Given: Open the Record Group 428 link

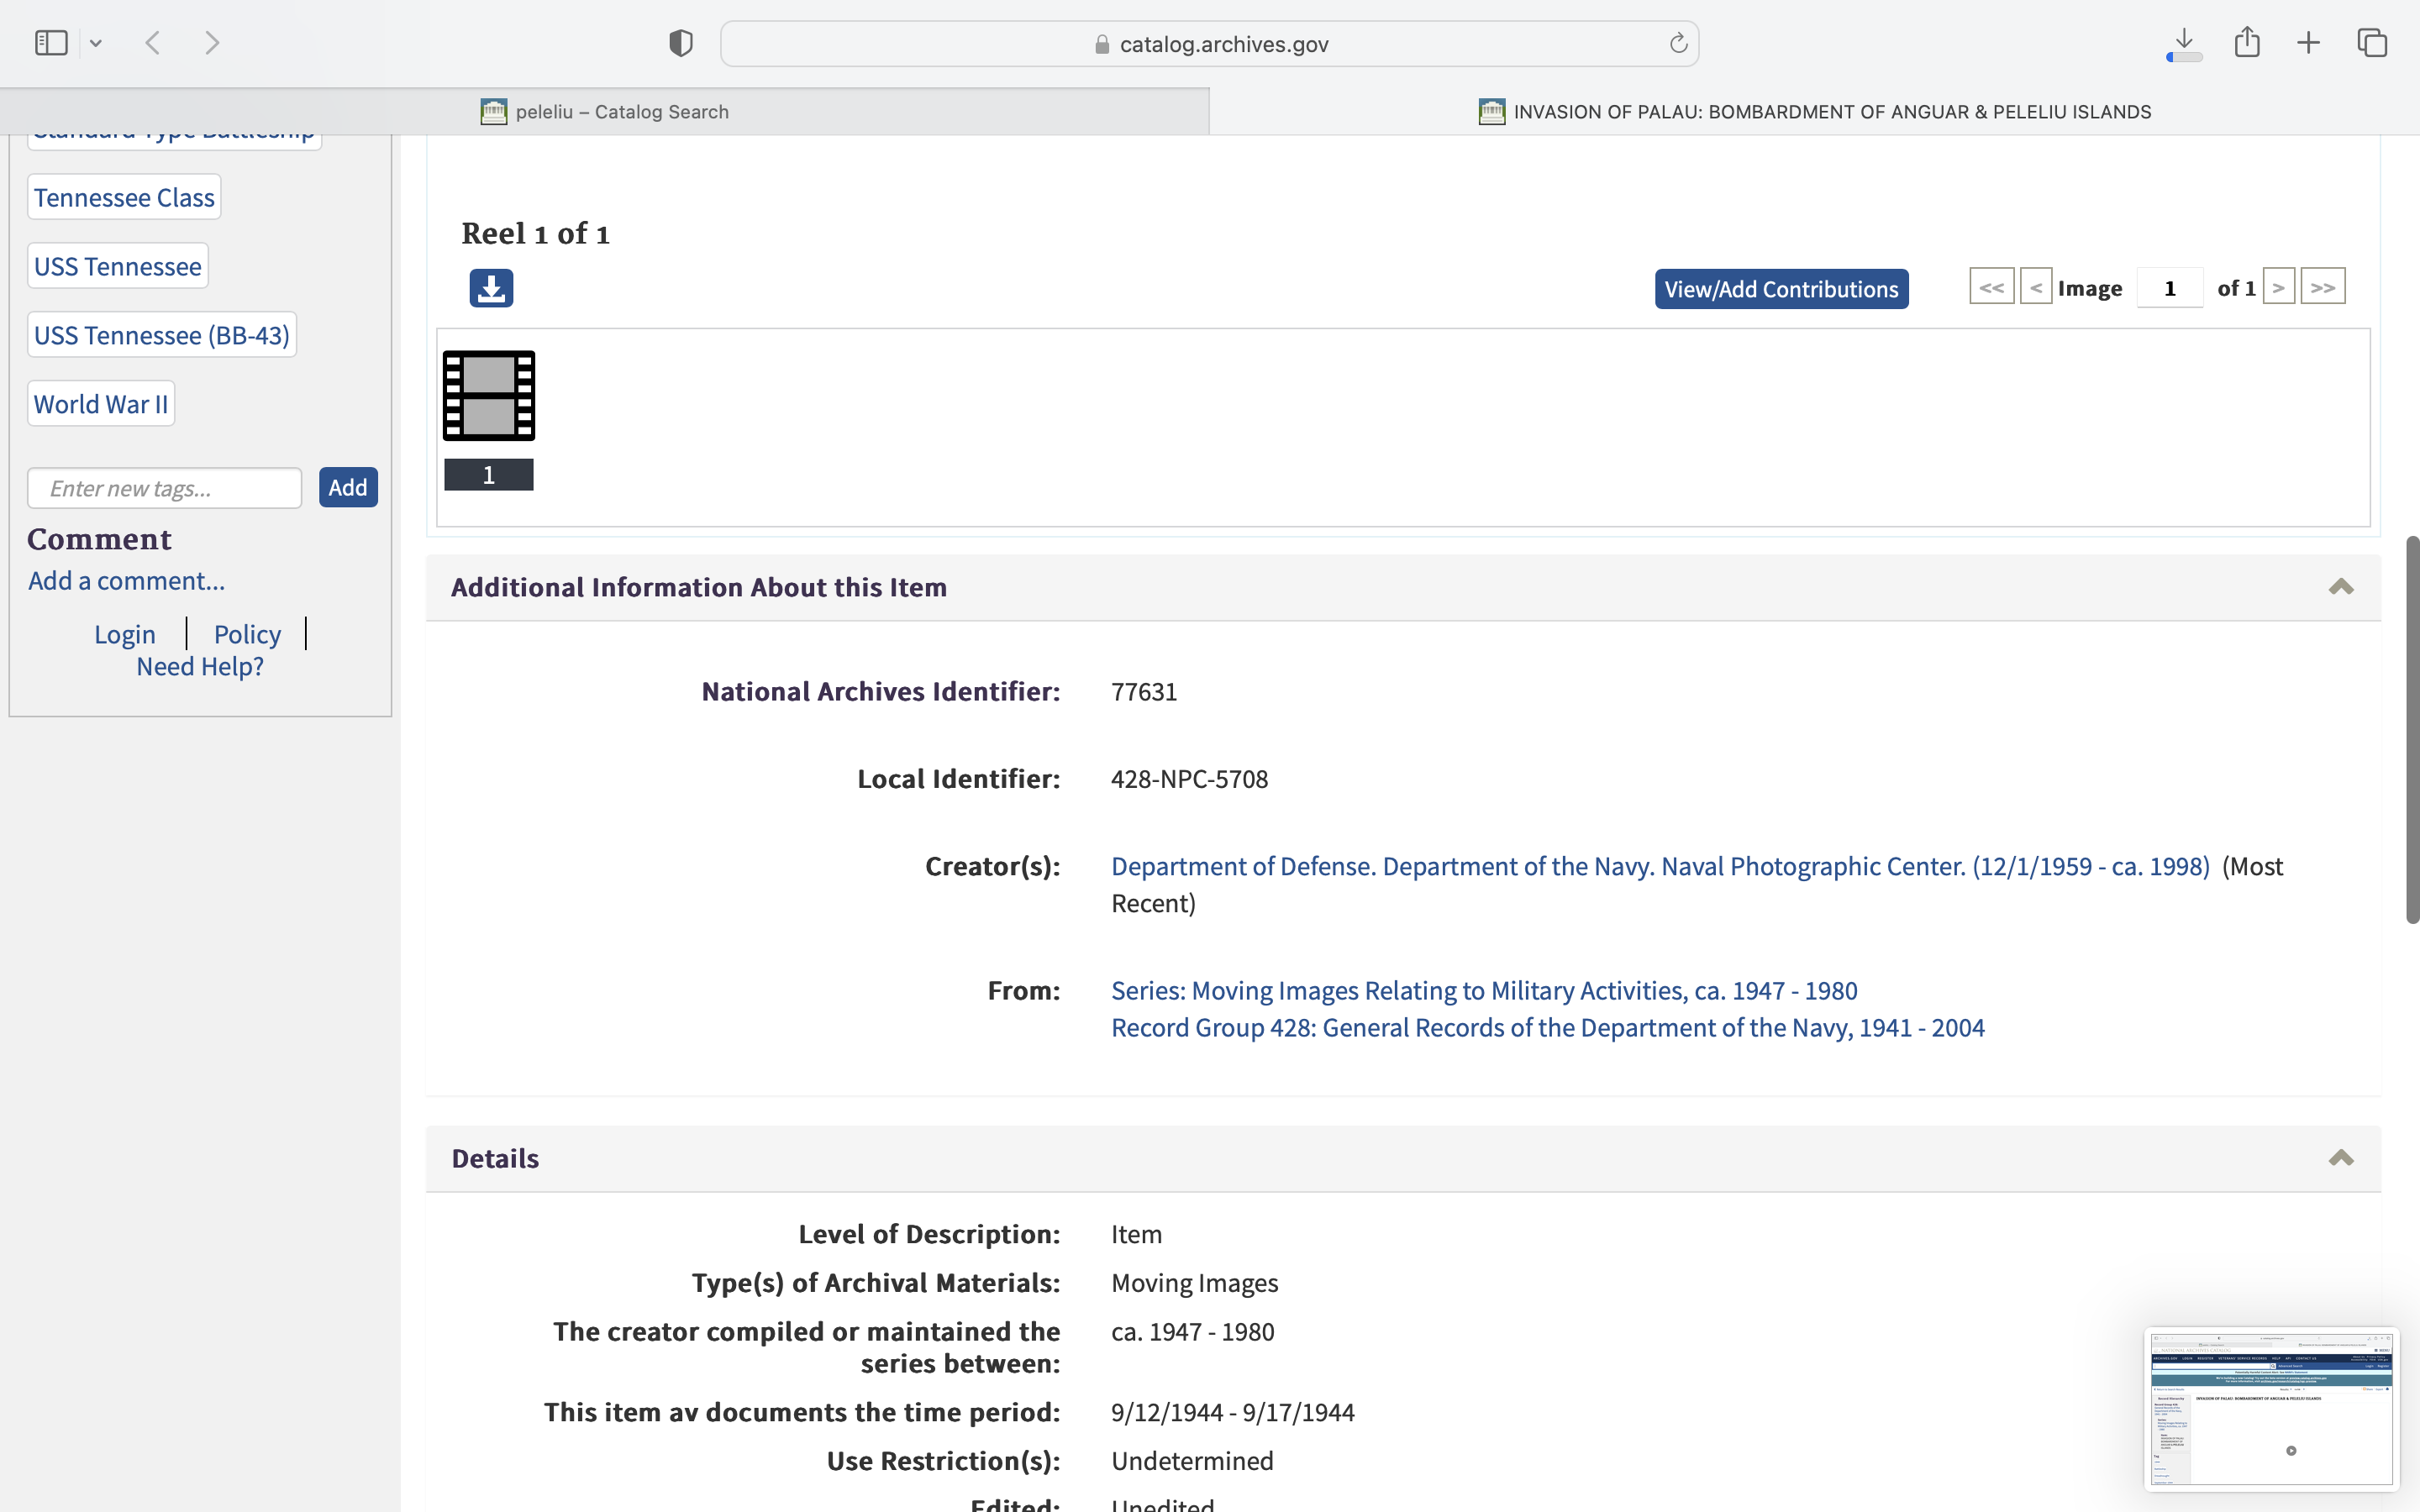Looking at the screenshot, I should [1547, 1028].
